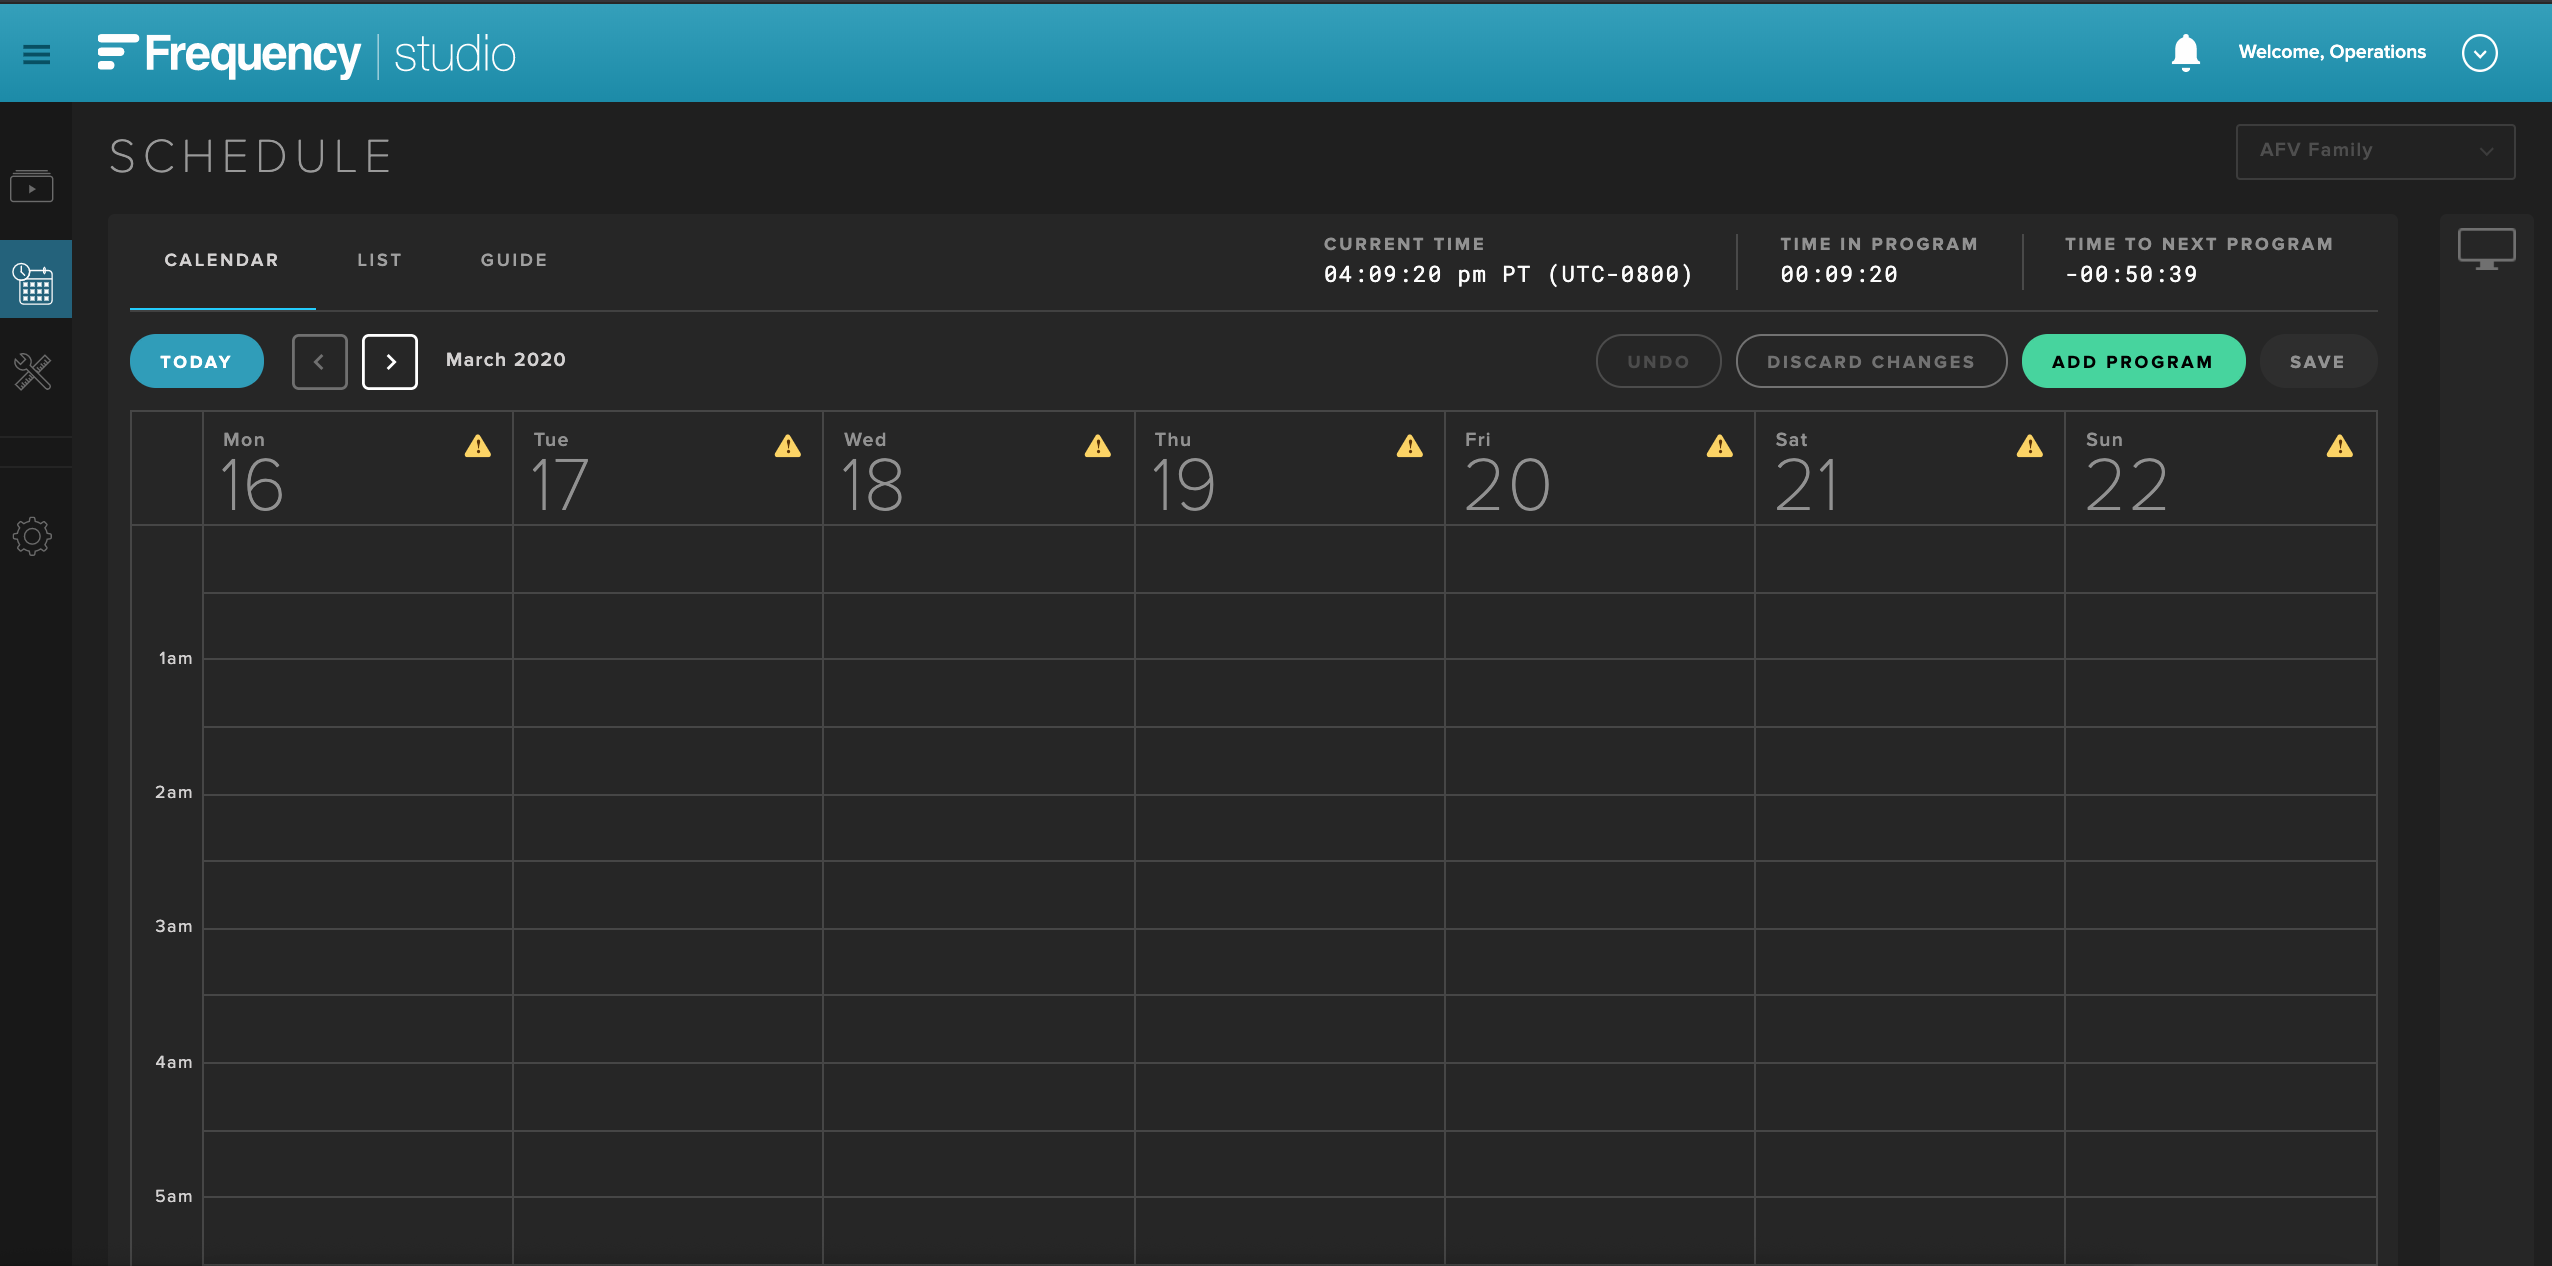Click warning triangle on Friday 20
Viewport: 2552px width, 1266px height.
point(1719,446)
